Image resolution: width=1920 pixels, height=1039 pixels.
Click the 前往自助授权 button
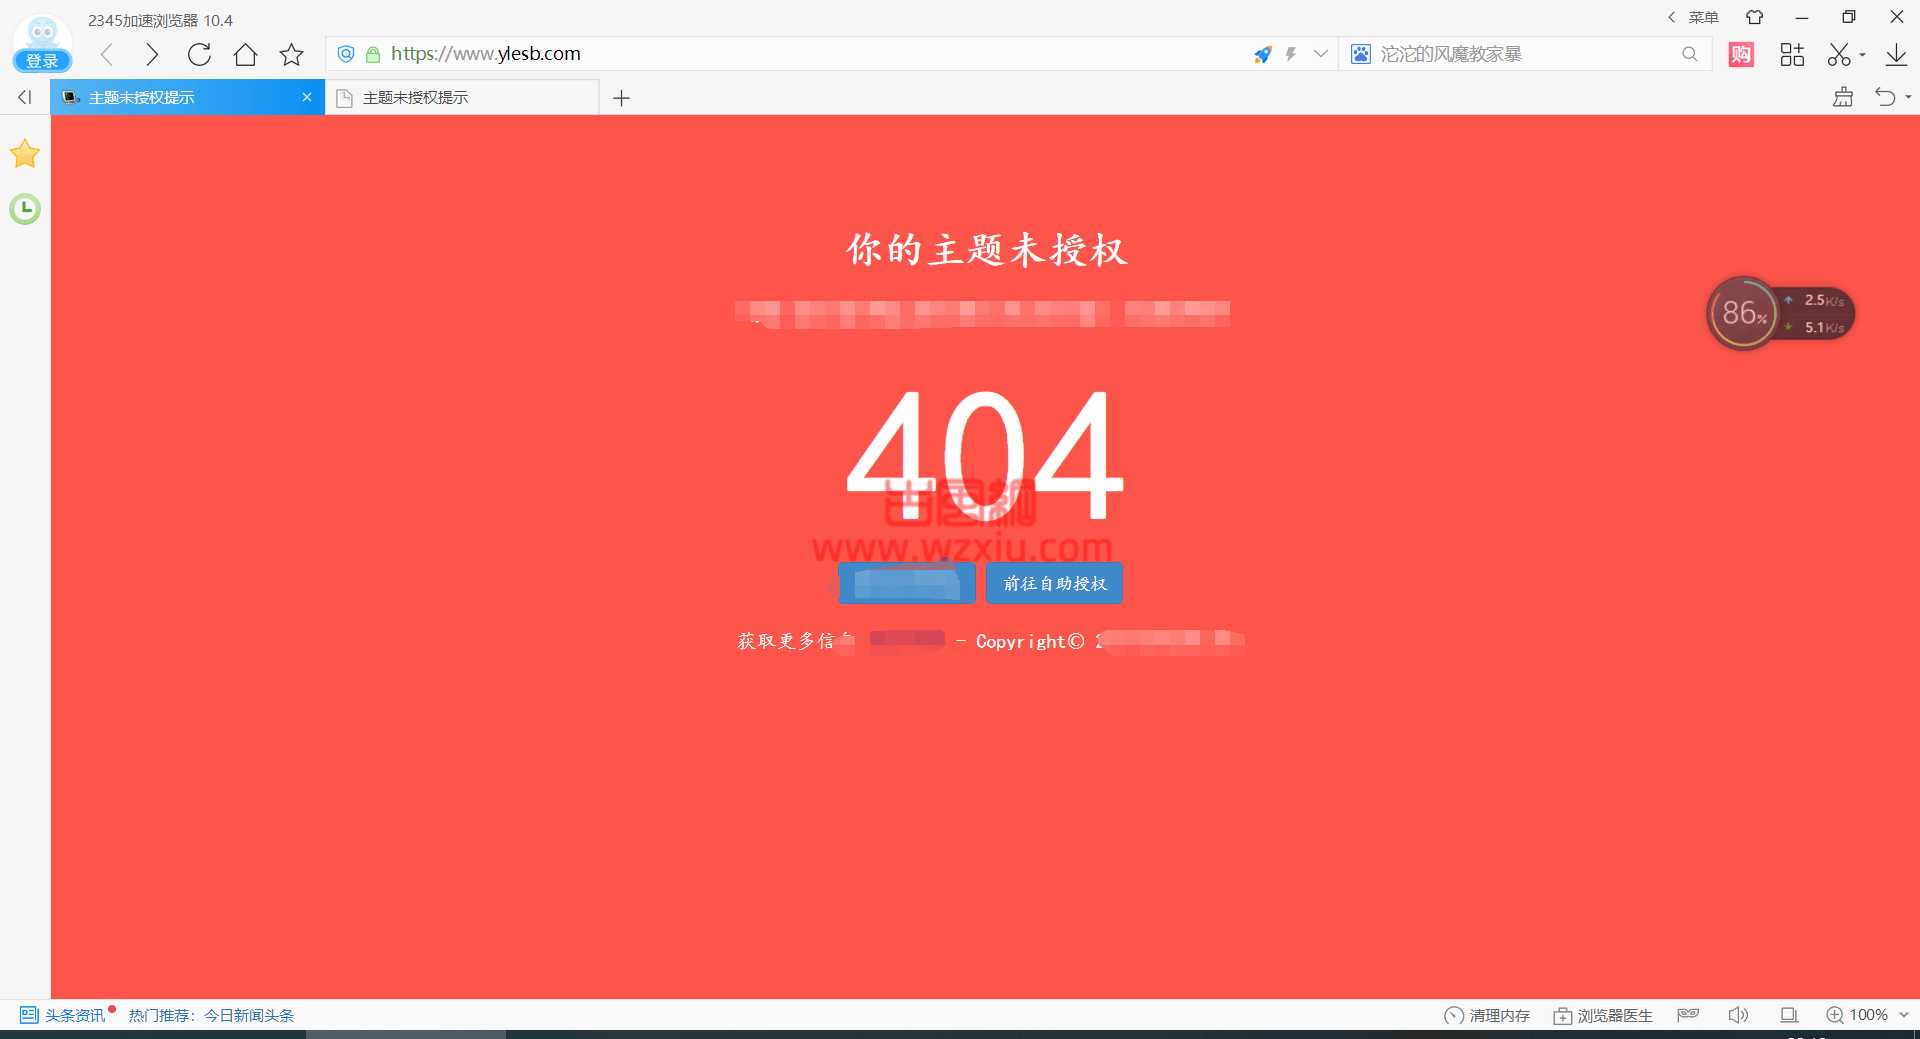tap(1054, 583)
